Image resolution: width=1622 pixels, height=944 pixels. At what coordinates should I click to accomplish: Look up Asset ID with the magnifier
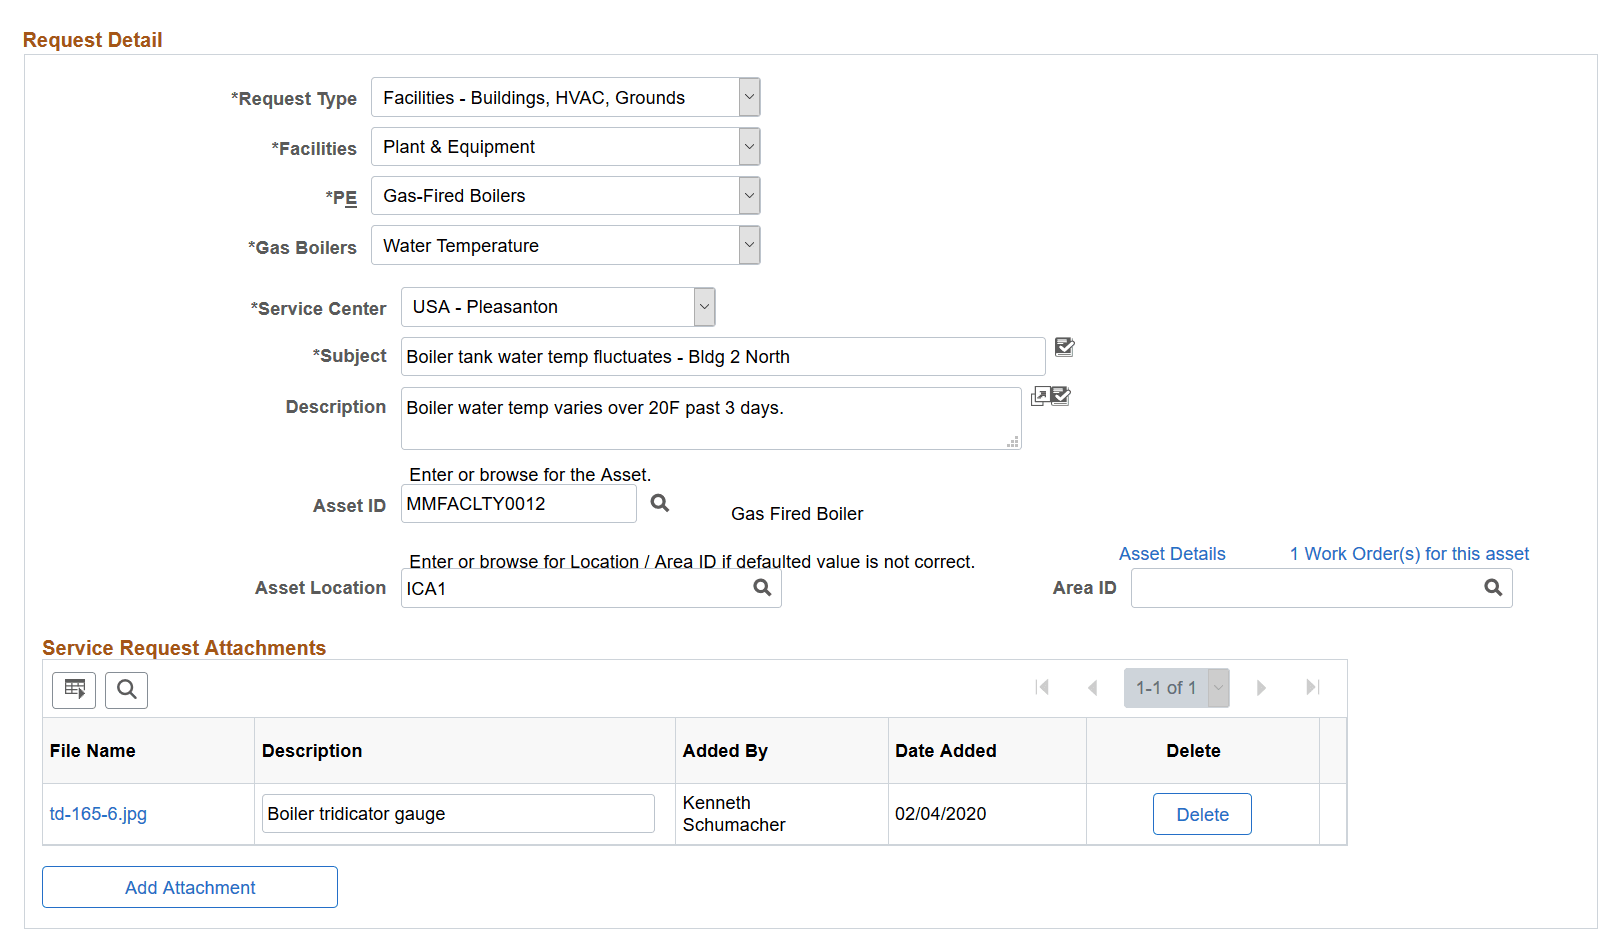[659, 503]
